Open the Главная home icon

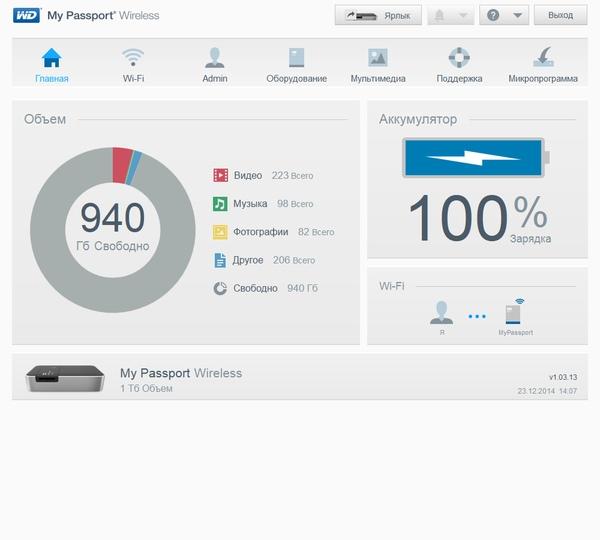[52, 58]
